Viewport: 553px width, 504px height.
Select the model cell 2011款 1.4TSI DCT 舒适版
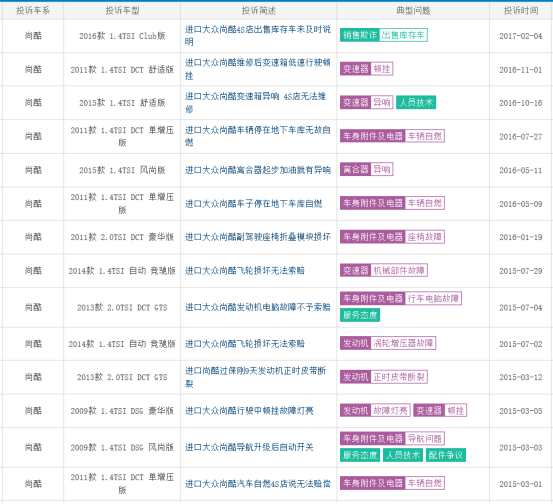[122, 69]
